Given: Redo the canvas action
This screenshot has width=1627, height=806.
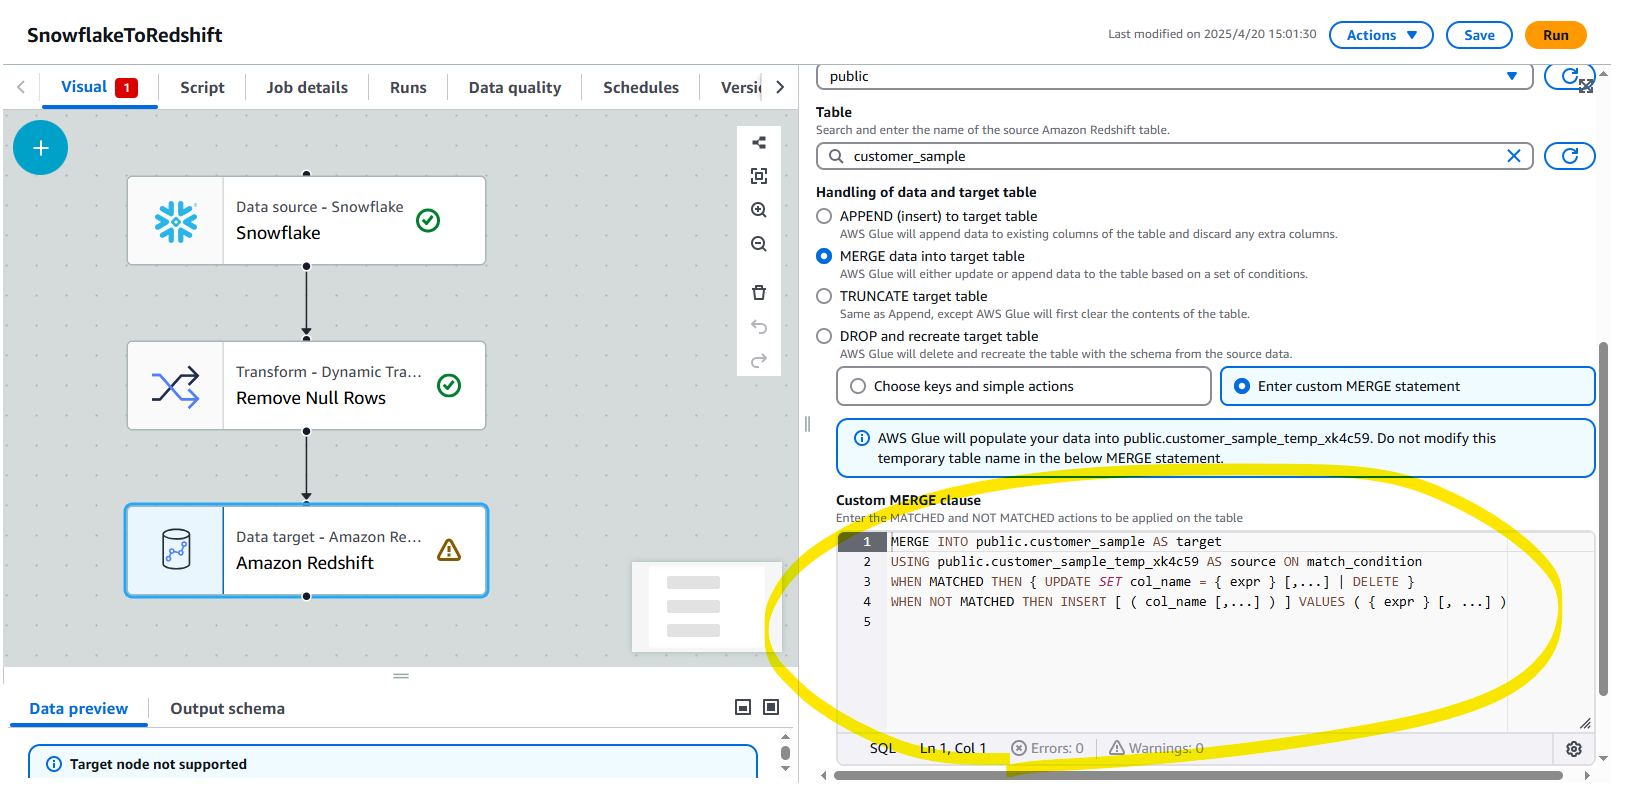Looking at the screenshot, I should click(x=759, y=360).
